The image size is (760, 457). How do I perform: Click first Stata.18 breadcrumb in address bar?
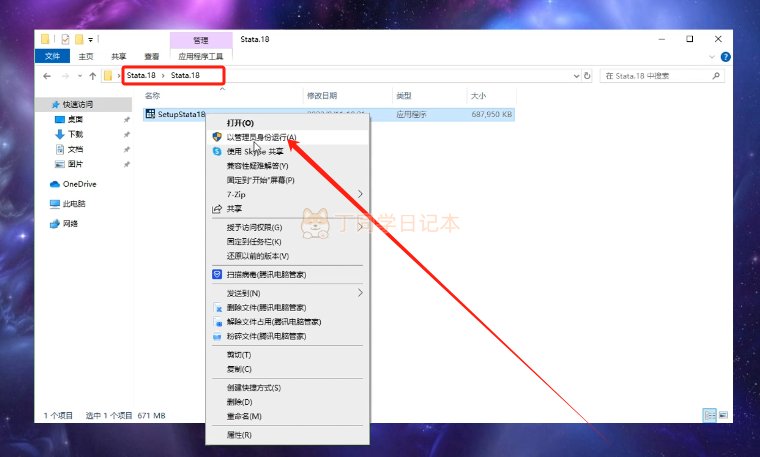(141, 75)
